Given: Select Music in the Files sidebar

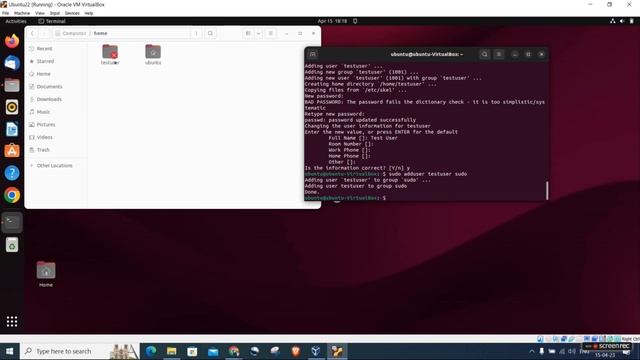Looking at the screenshot, I should pos(56,112).
